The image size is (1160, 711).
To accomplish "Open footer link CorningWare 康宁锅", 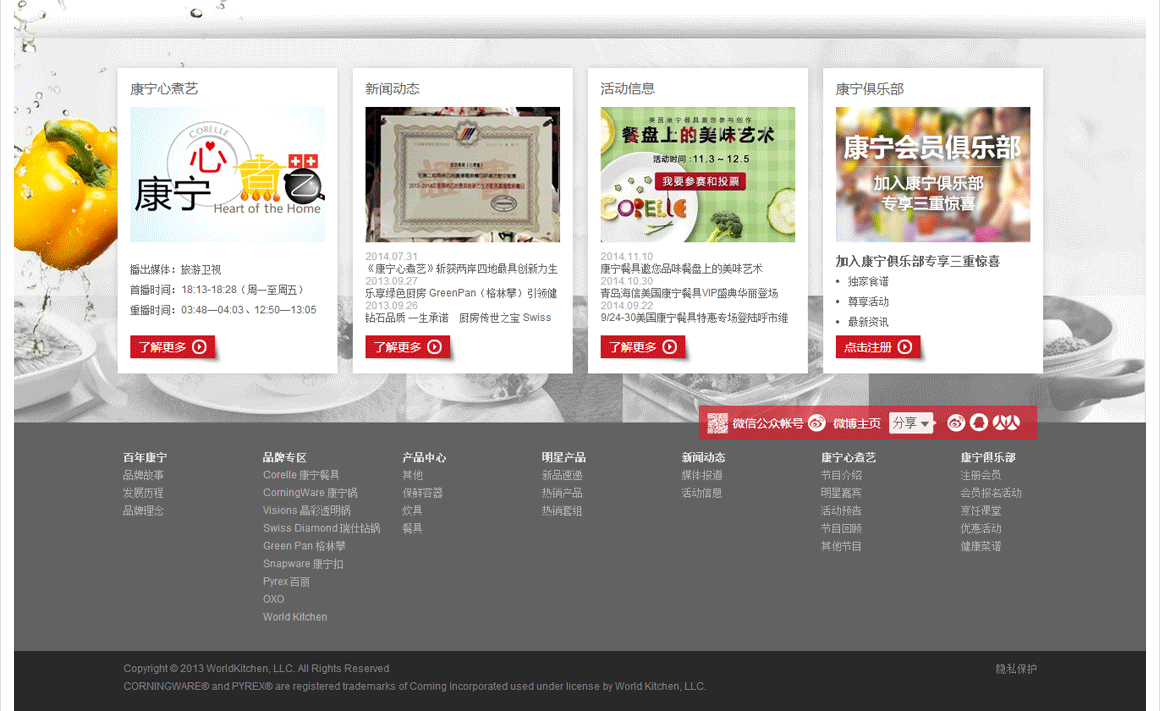I will click(310, 493).
